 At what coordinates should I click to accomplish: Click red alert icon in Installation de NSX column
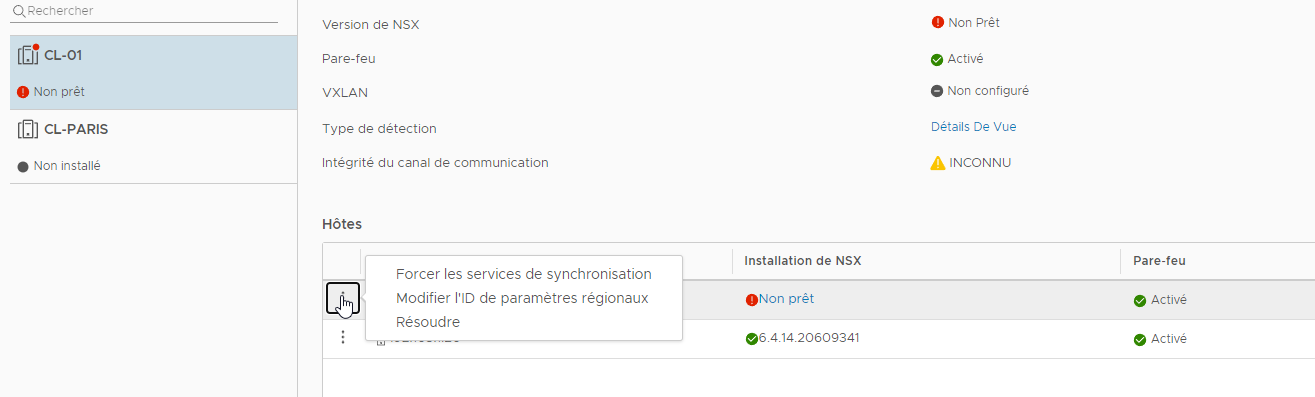[x=752, y=299]
